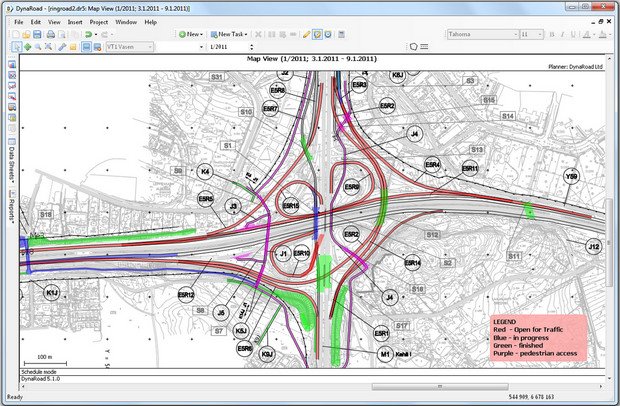Image resolution: width=620 pixels, height=406 pixels.
Task: Toggle Underline formatting
Action: pyautogui.click(x=573, y=34)
